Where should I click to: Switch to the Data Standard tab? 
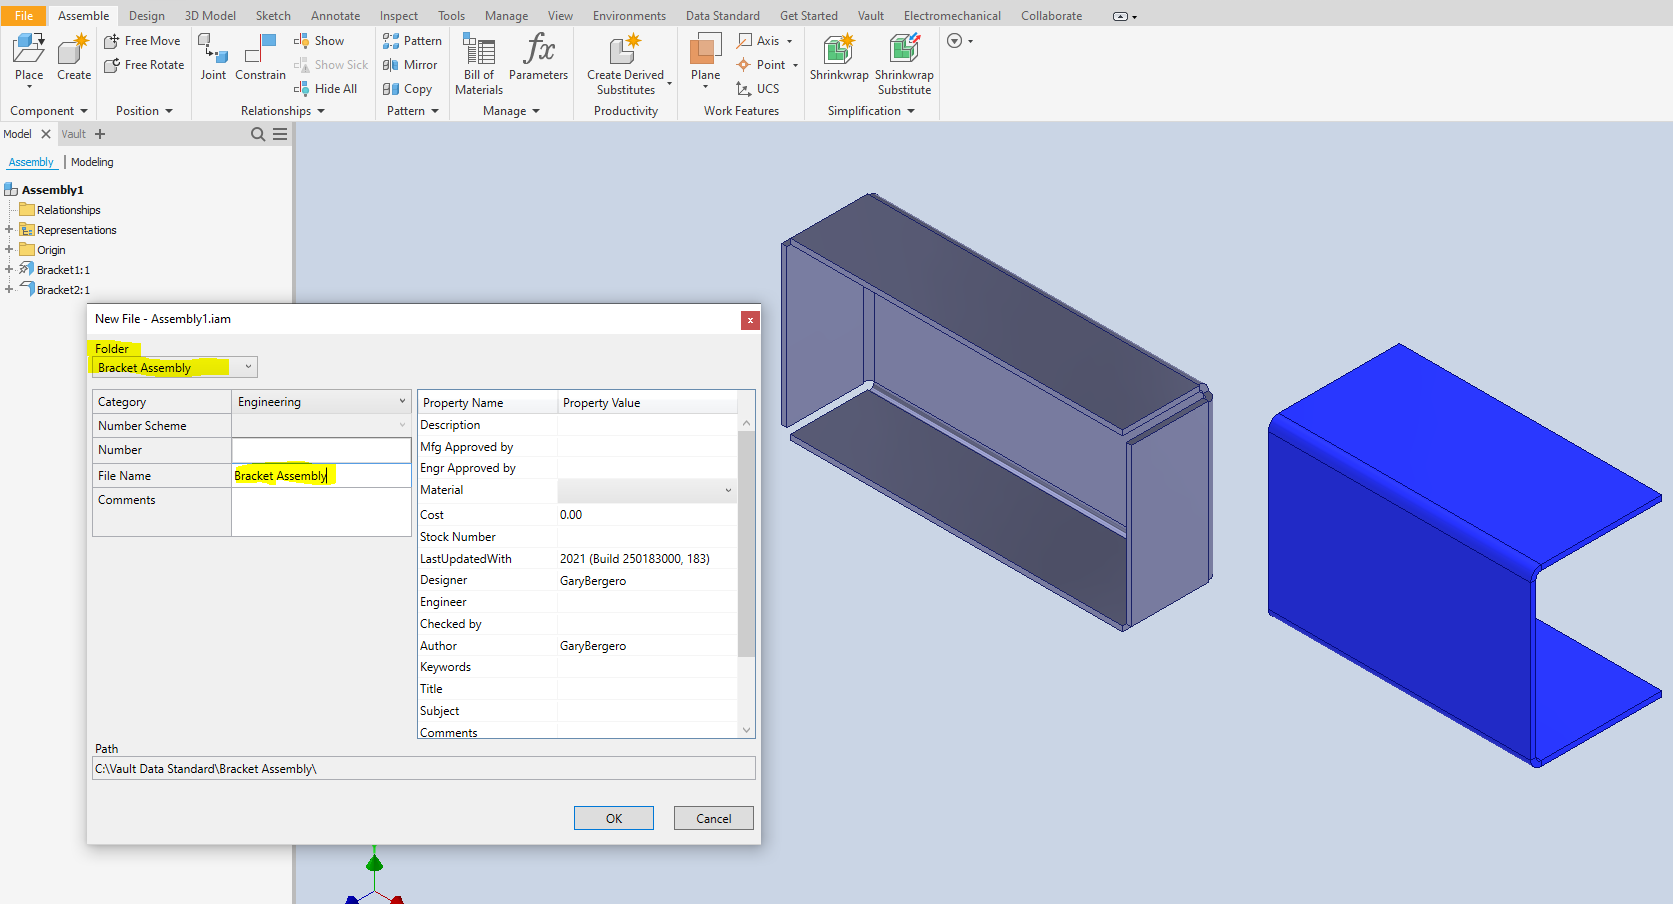pyautogui.click(x=722, y=16)
